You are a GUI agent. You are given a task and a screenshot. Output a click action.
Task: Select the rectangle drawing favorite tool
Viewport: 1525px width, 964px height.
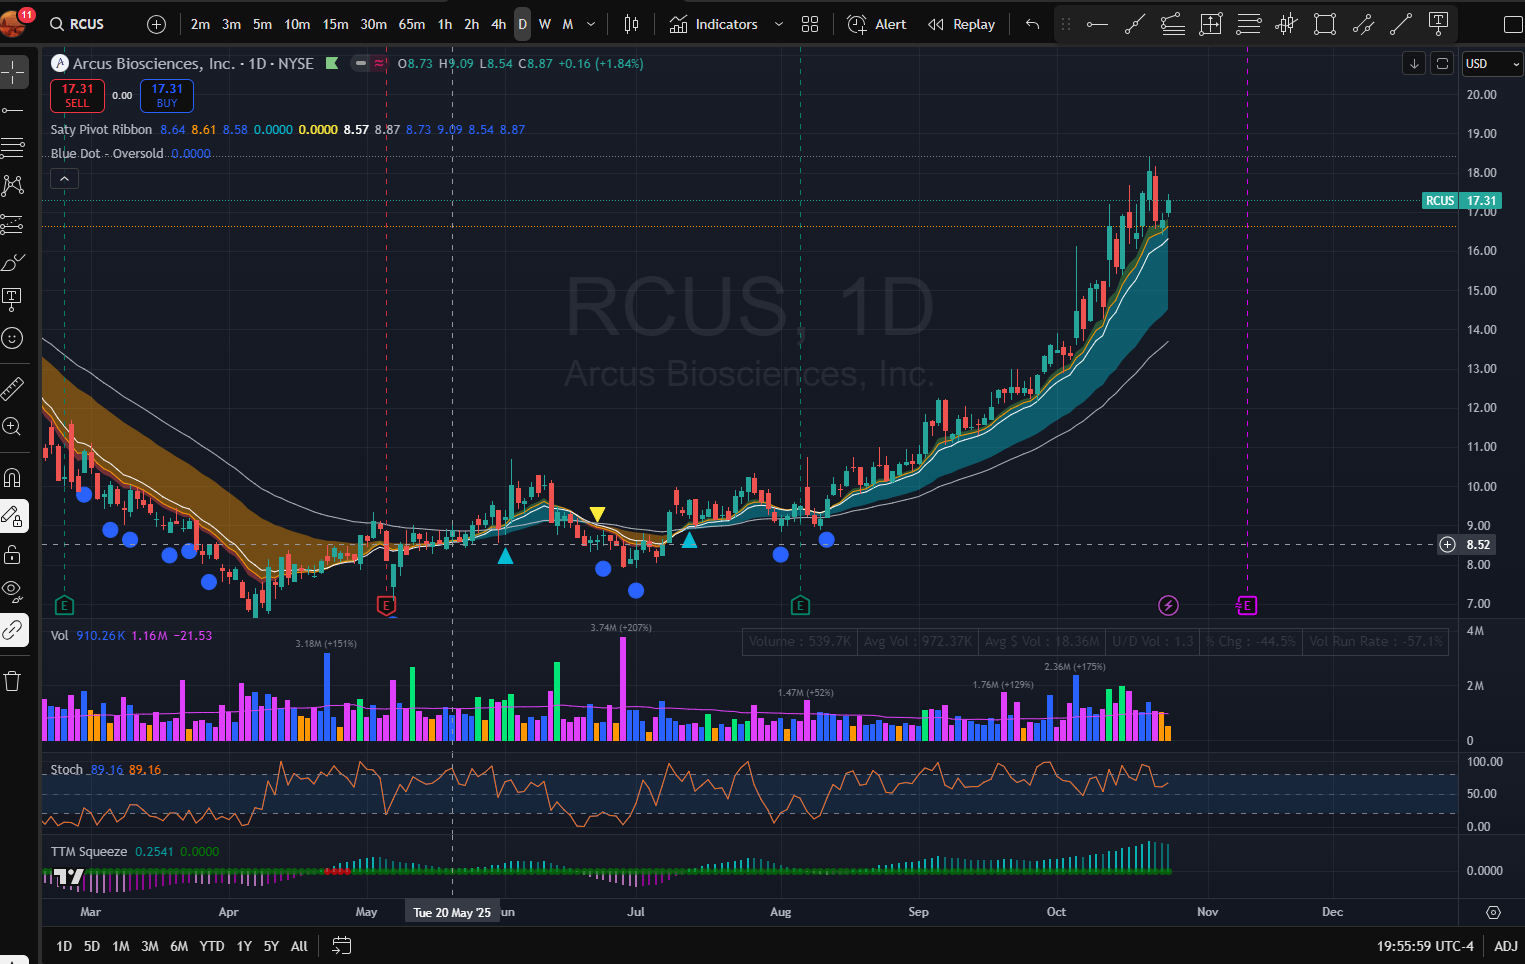pos(1325,24)
